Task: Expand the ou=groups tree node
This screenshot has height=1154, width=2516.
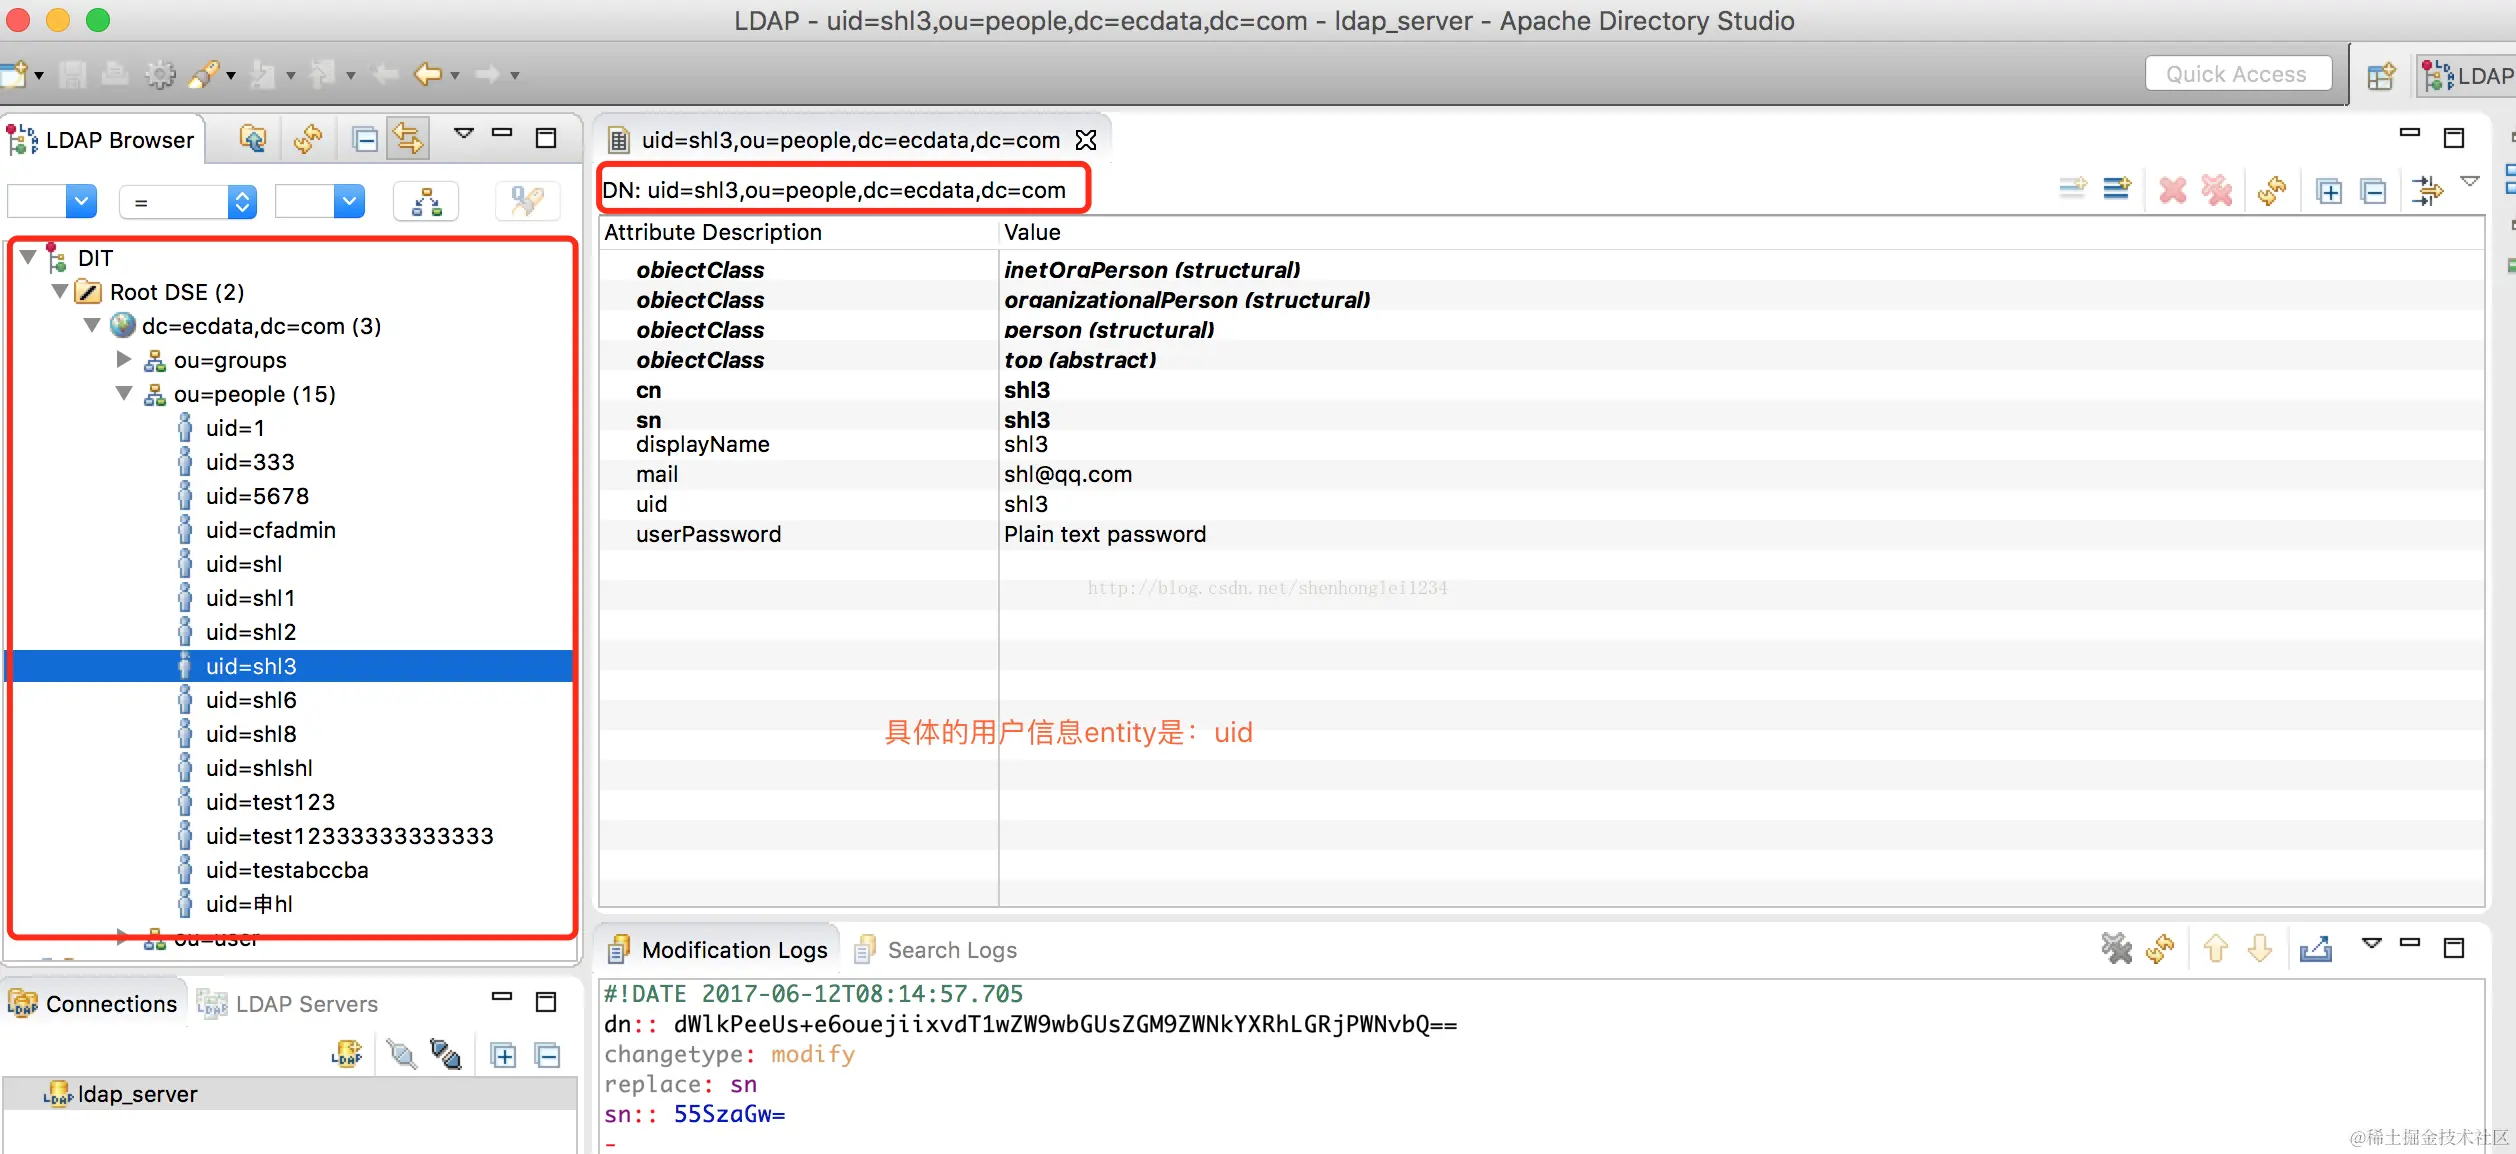Action: point(124,360)
